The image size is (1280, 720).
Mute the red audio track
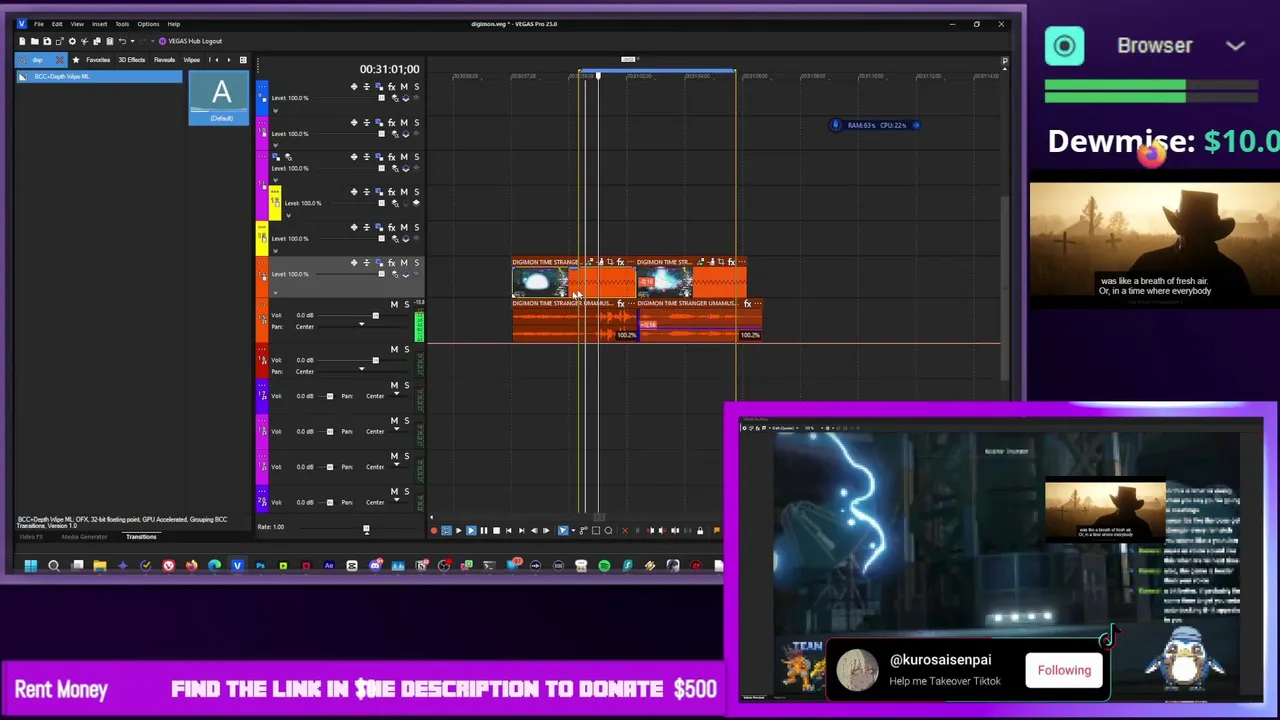click(394, 349)
